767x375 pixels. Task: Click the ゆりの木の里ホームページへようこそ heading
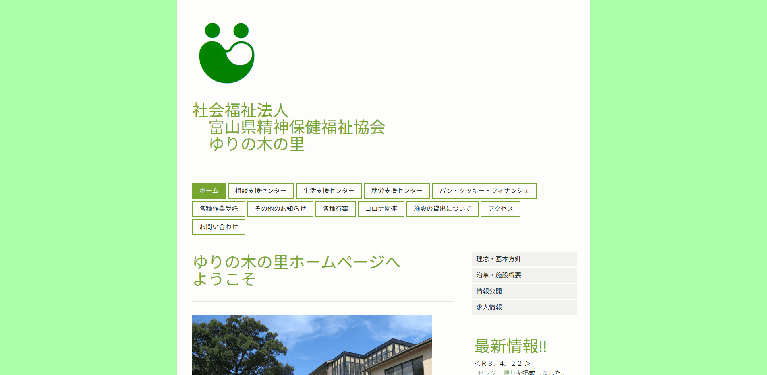pyautogui.click(x=296, y=270)
